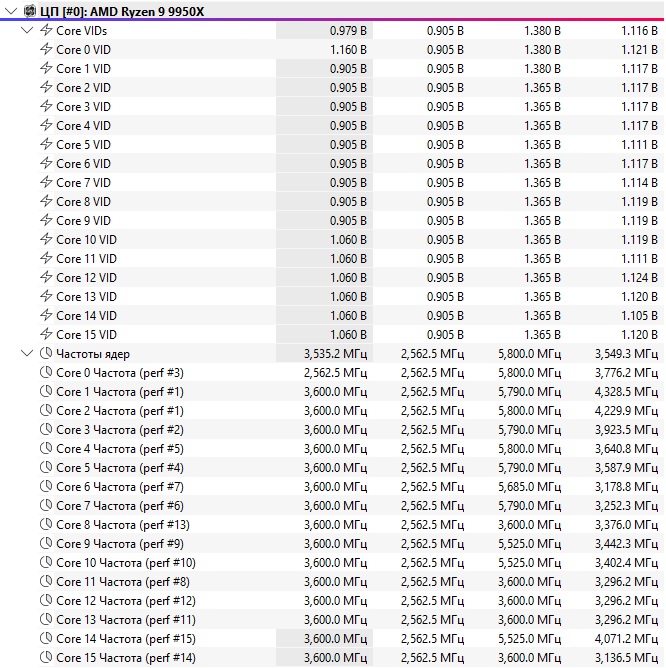Select Core 9 Частота (perf #9) row

click(x=350, y=544)
